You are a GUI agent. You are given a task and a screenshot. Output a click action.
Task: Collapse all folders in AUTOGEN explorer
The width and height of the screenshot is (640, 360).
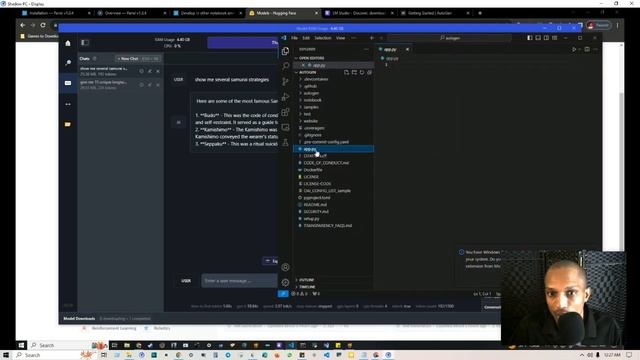369,72
